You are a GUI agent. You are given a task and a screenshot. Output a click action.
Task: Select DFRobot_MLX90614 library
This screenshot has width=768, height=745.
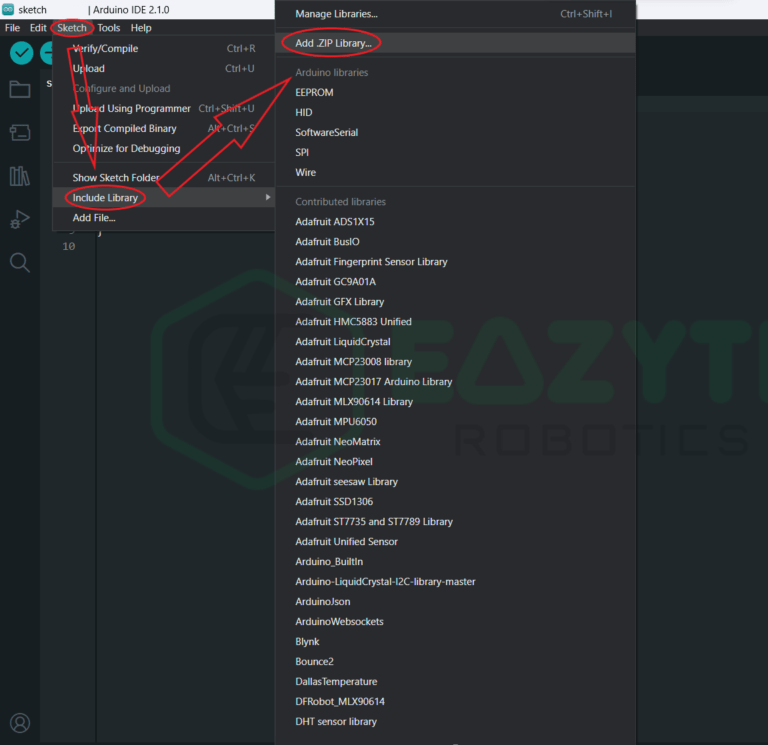[x=456, y=701]
